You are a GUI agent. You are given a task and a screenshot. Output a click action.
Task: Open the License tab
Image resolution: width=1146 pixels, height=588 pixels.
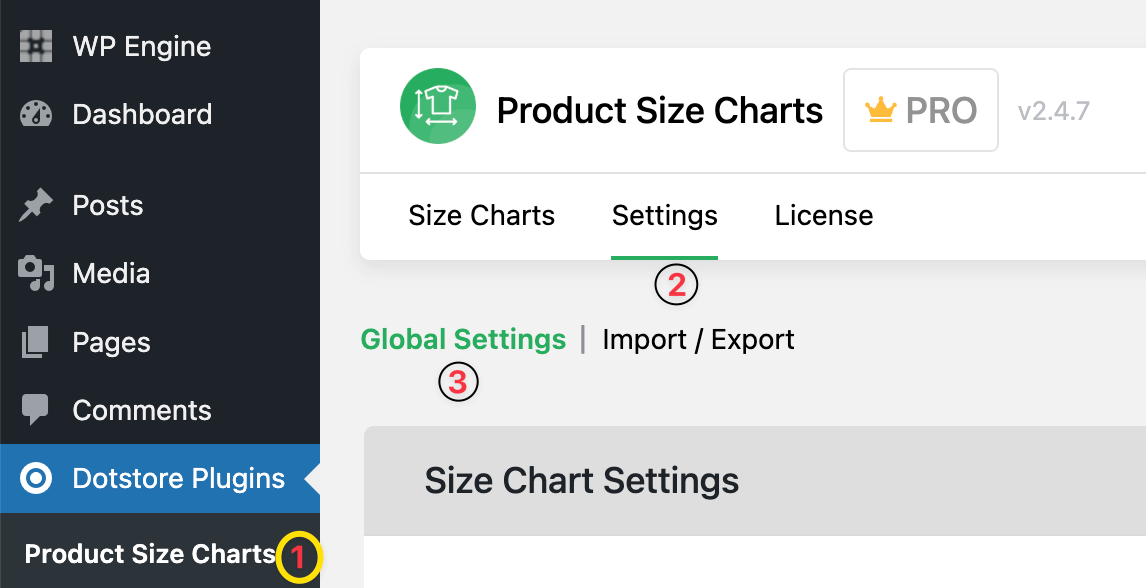pos(823,215)
